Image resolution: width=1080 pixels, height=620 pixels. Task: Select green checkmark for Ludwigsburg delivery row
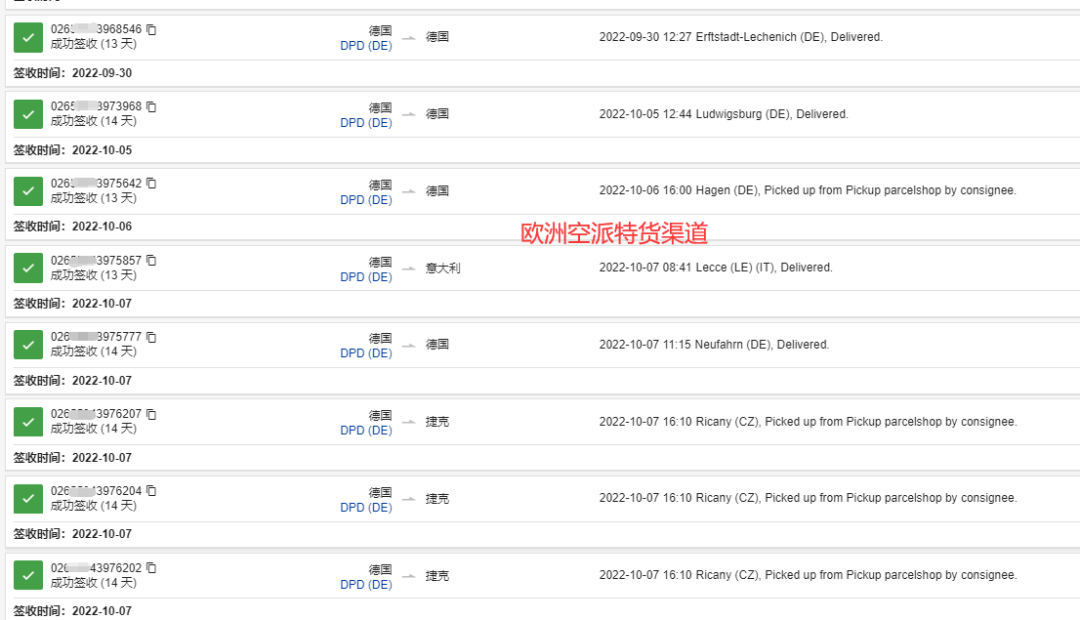[x=28, y=114]
